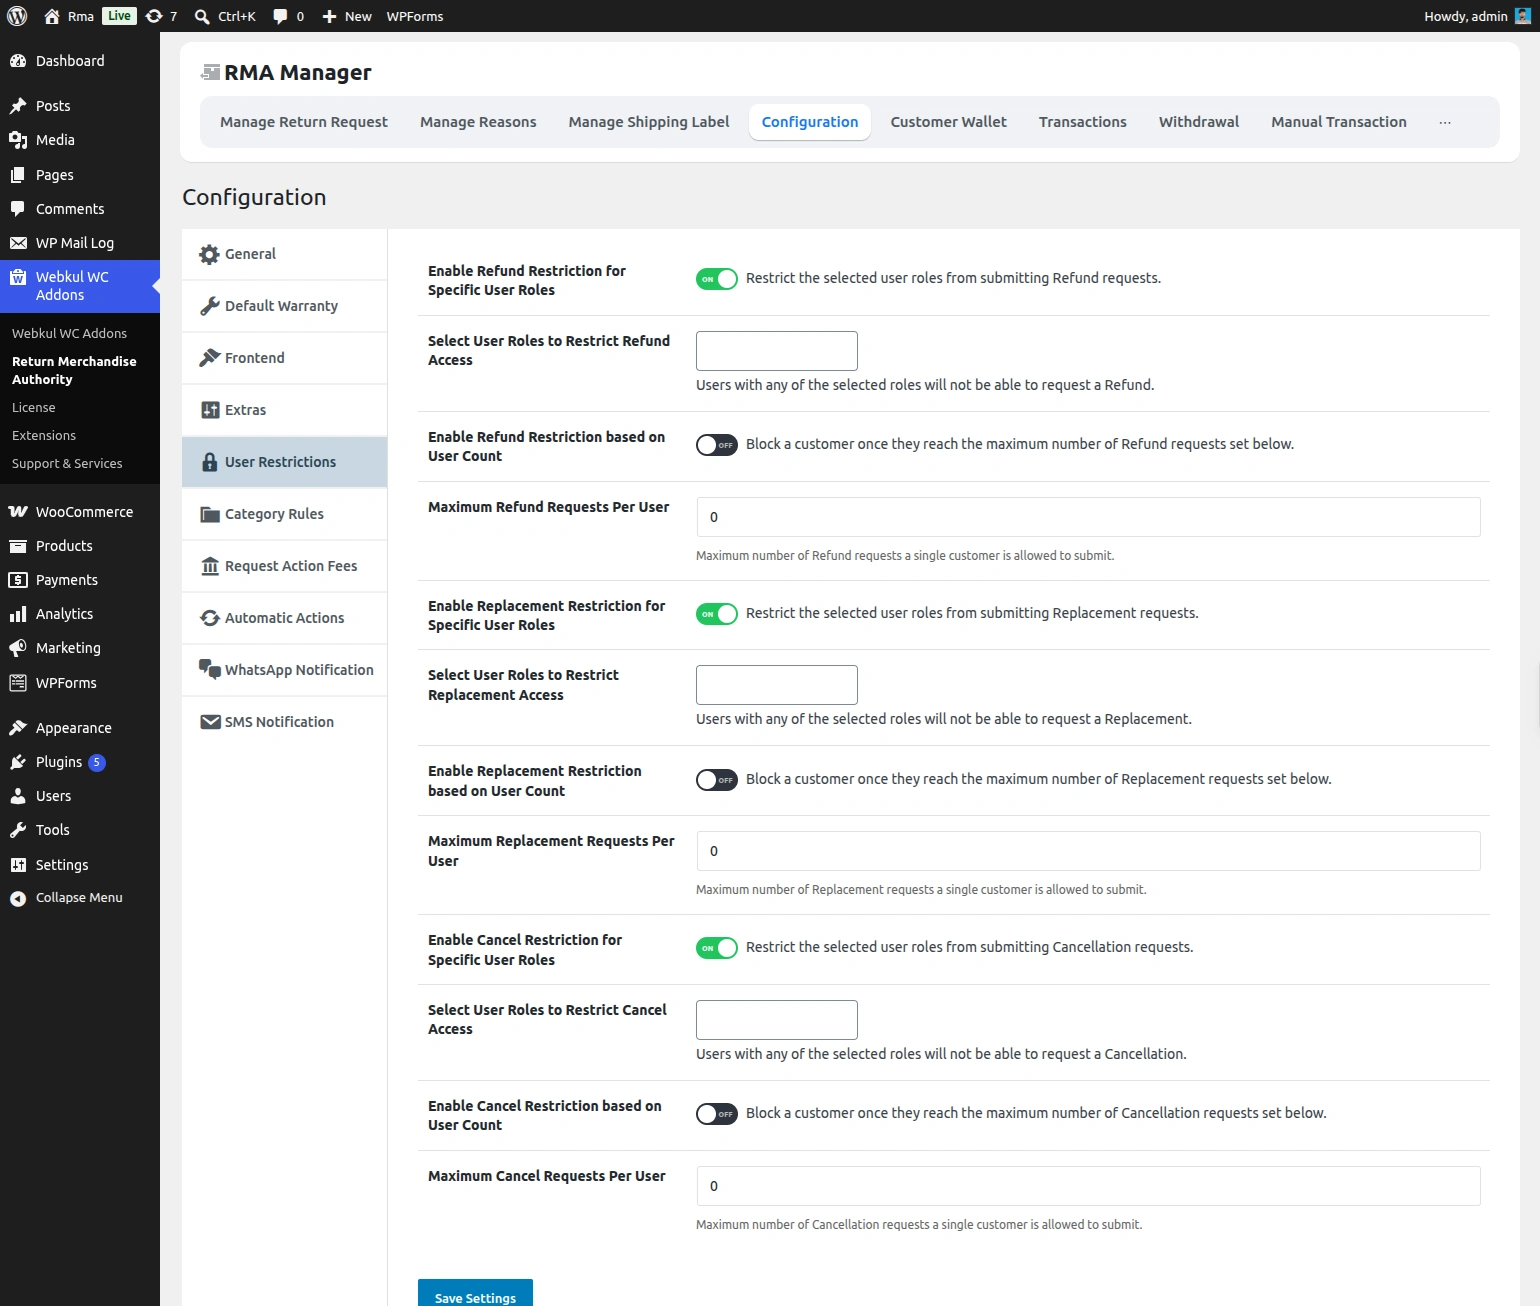Screen dimensions: 1540x1306
Task: Open user roles selector for Cancel access
Action: pyautogui.click(x=777, y=1020)
